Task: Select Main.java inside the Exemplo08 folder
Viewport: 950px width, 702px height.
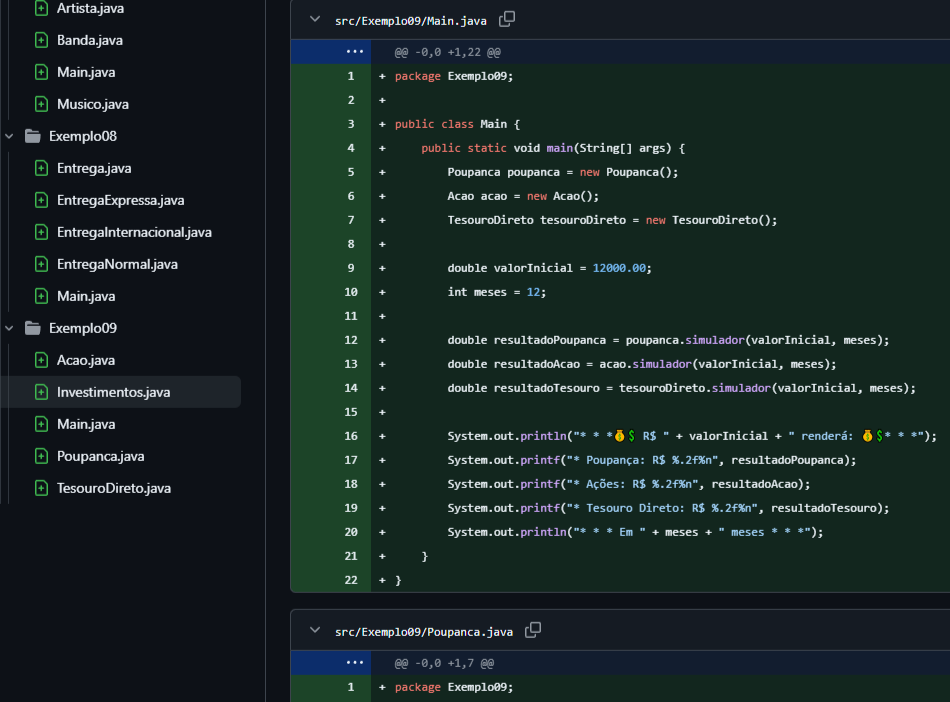Action: (86, 297)
